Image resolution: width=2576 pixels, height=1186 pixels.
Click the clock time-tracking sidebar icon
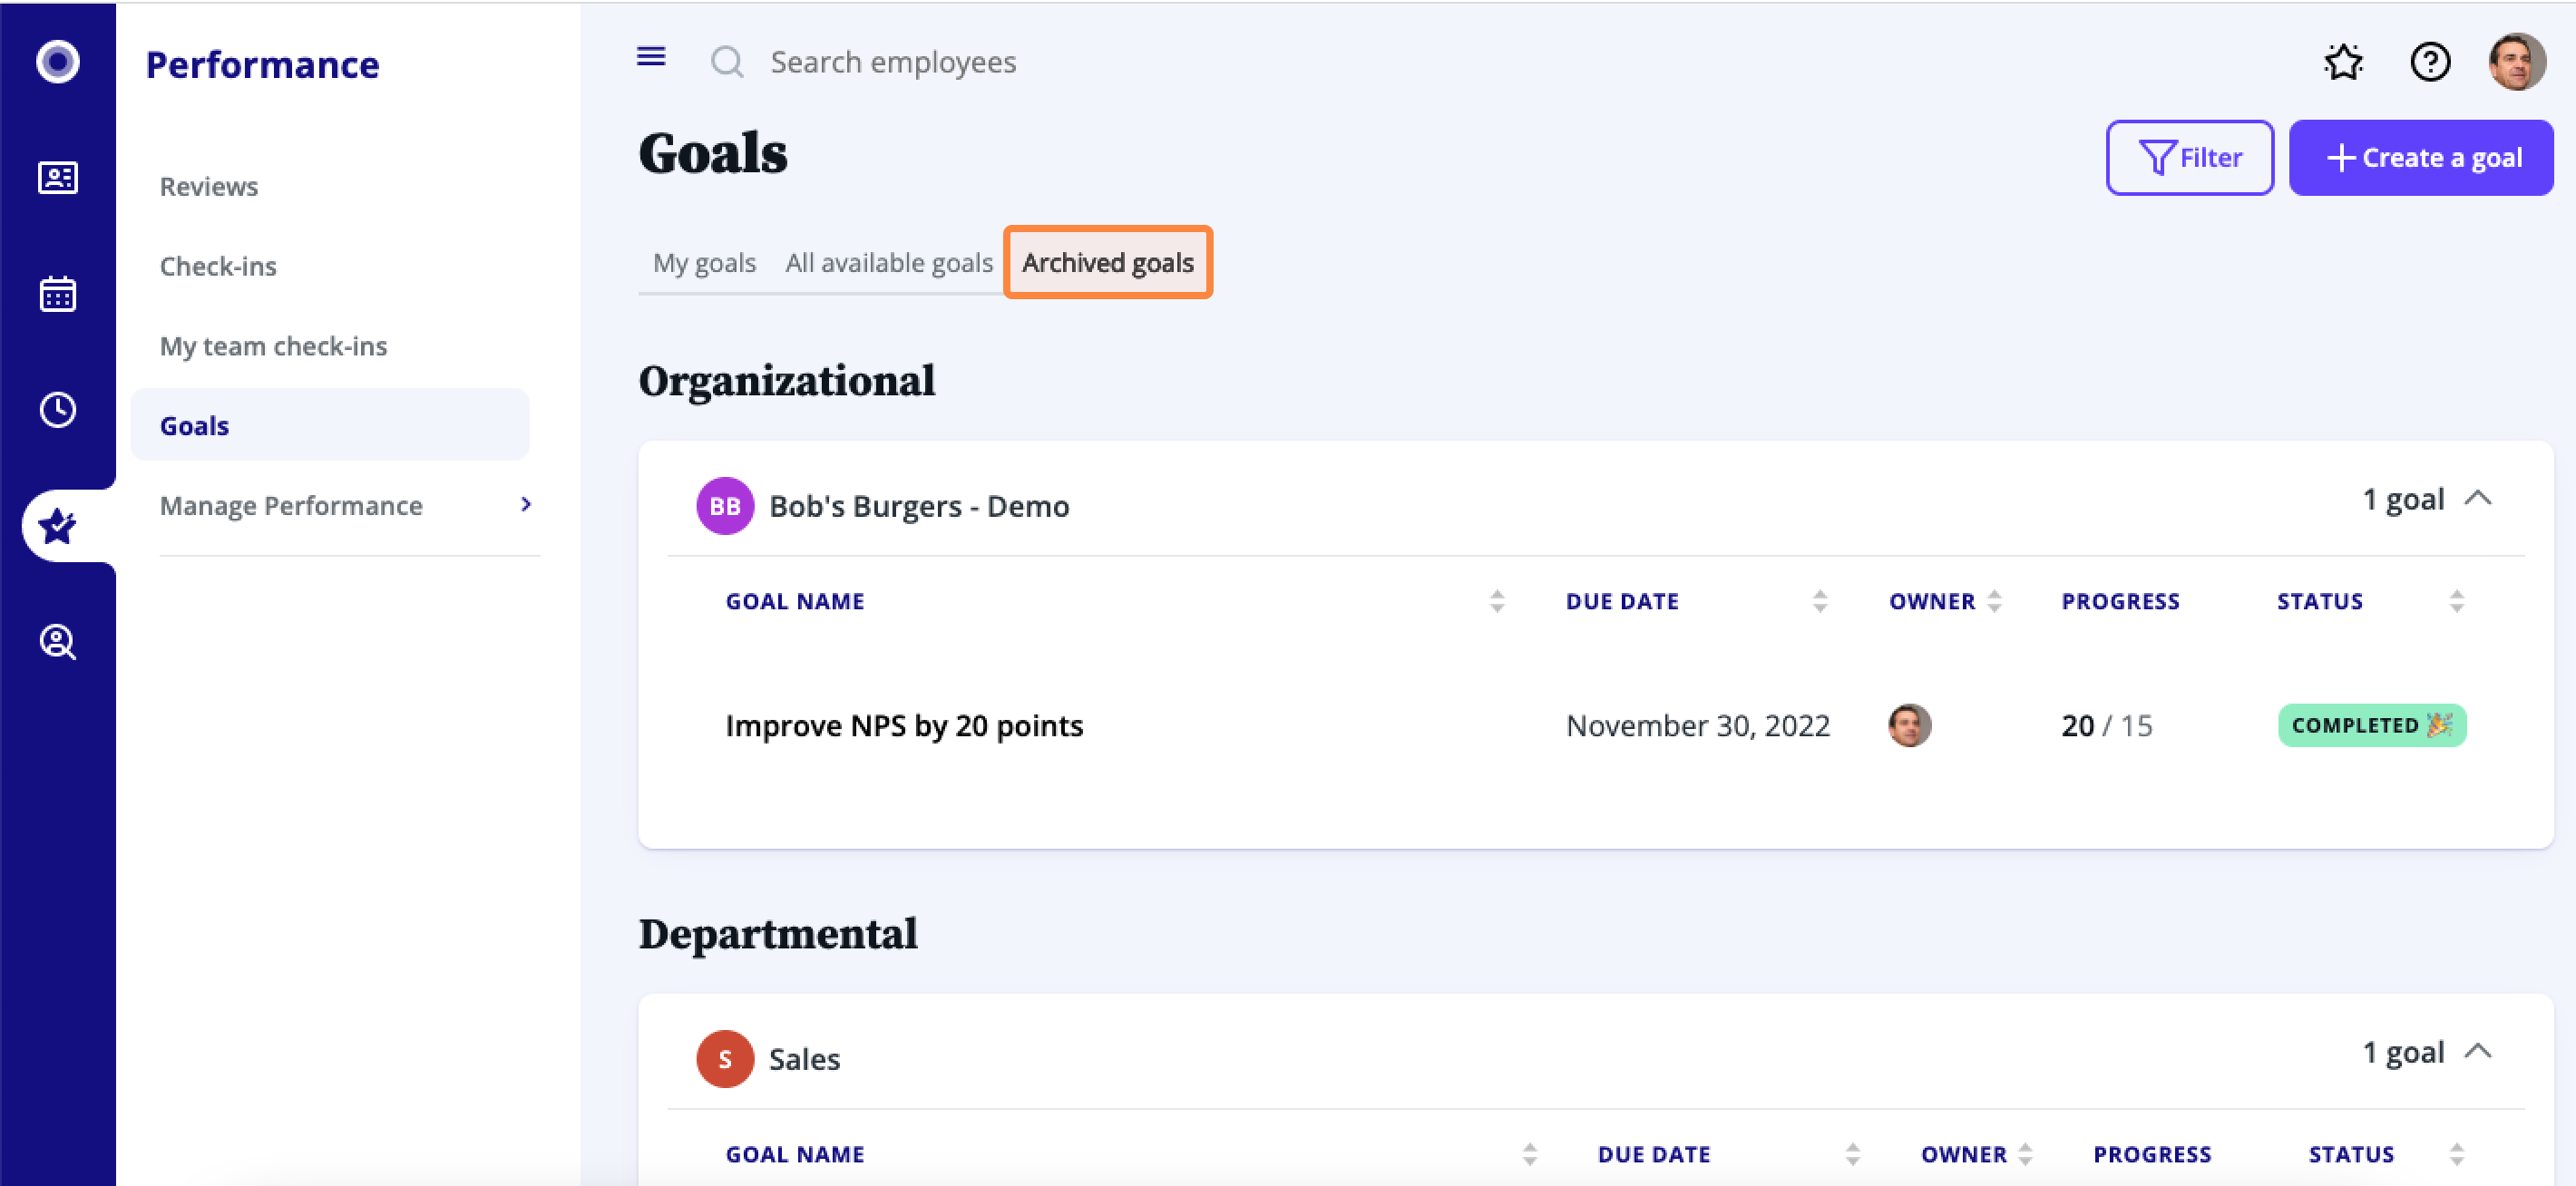(x=57, y=410)
